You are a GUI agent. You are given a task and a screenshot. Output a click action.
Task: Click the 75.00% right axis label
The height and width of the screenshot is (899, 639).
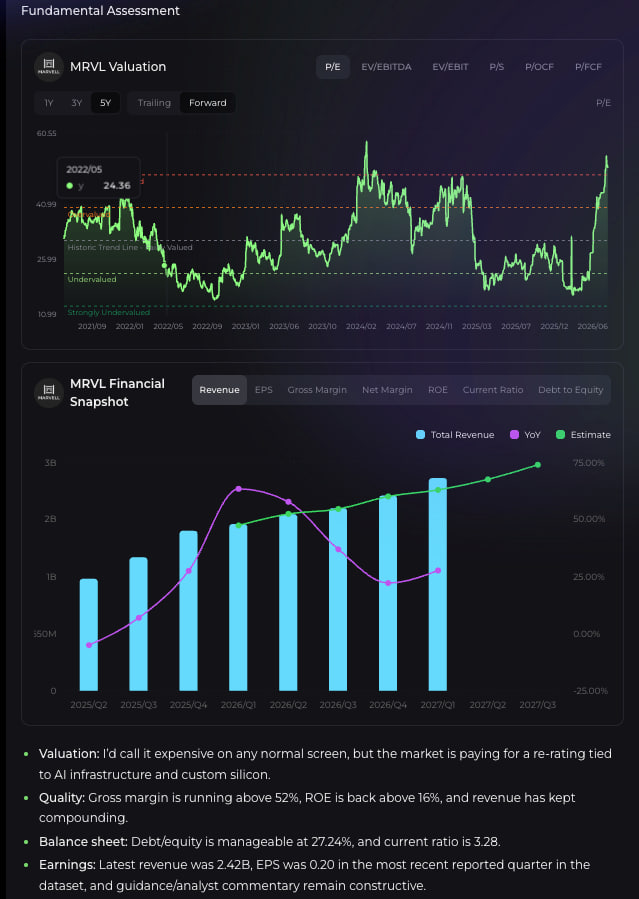(589, 463)
